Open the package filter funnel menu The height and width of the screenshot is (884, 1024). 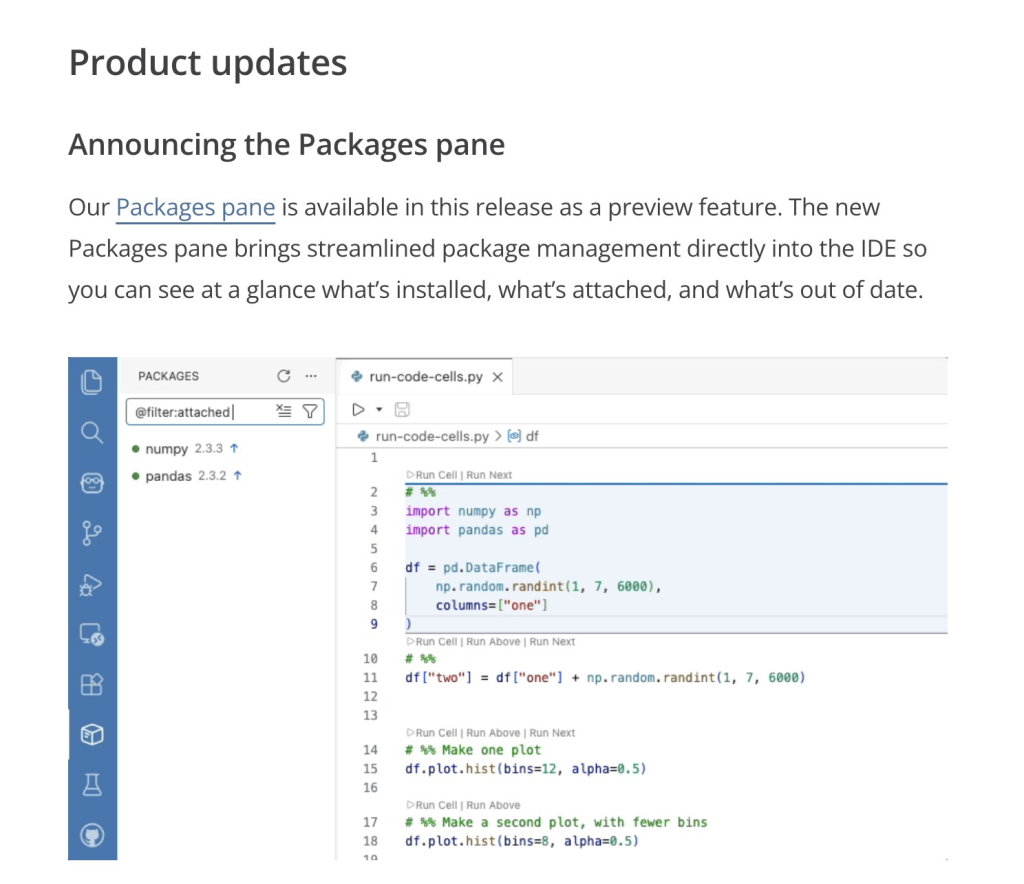(310, 411)
